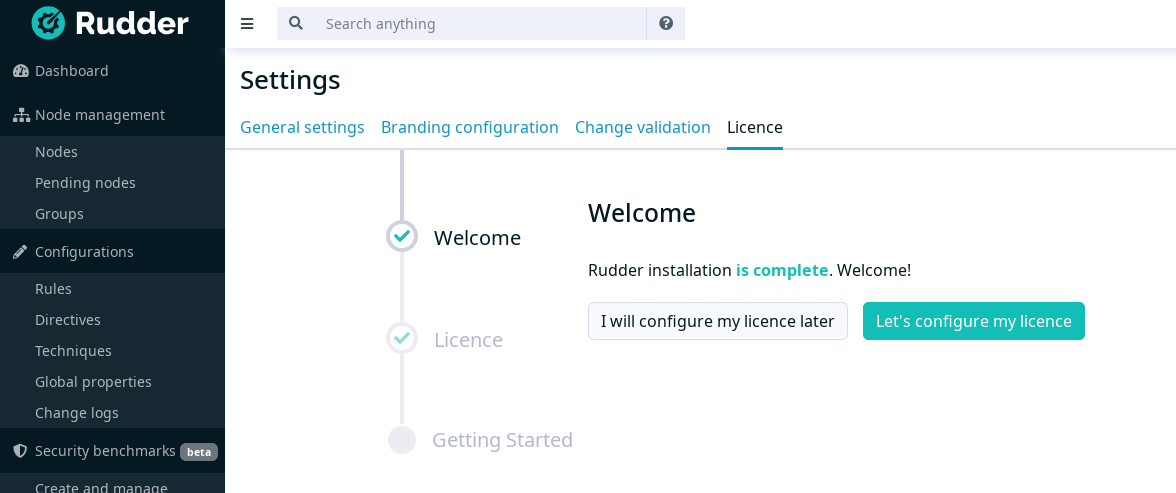Open the Branding configuration tab

coord(470,128)
